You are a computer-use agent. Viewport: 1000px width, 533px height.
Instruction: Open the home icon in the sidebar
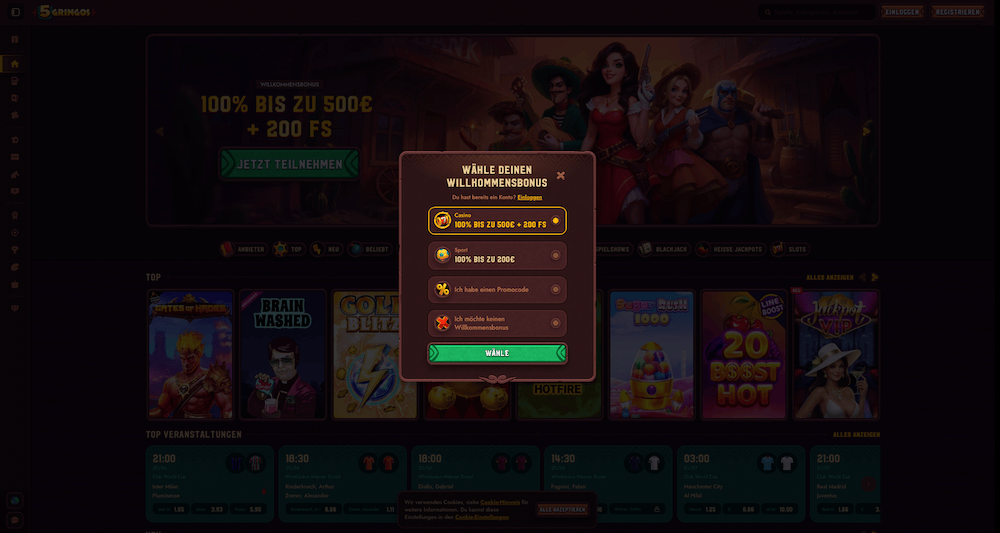click(15, 64)
